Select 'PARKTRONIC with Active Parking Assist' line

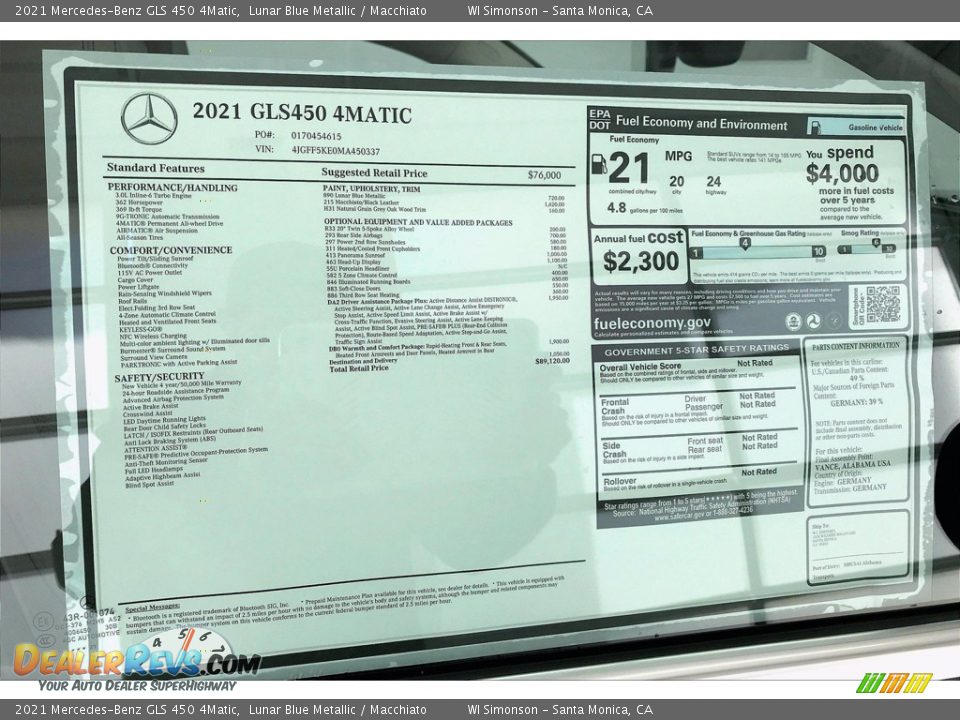tap(179, 363)
